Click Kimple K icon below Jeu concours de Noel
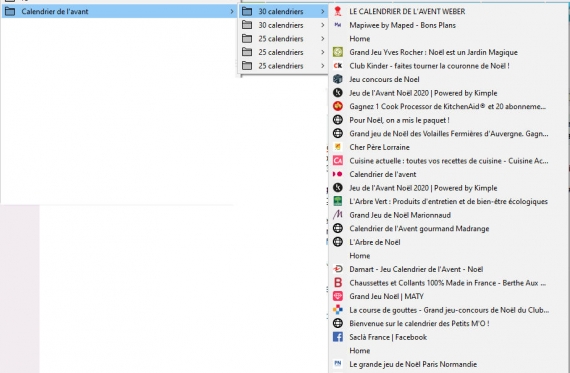The height and width of the screenshot is (373, 570). [338, 93]
